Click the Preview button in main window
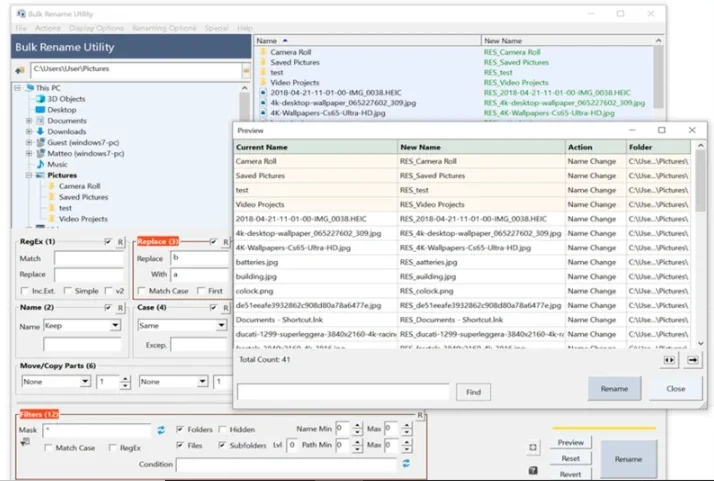This screenshot has height=481, width=714. 570,442
